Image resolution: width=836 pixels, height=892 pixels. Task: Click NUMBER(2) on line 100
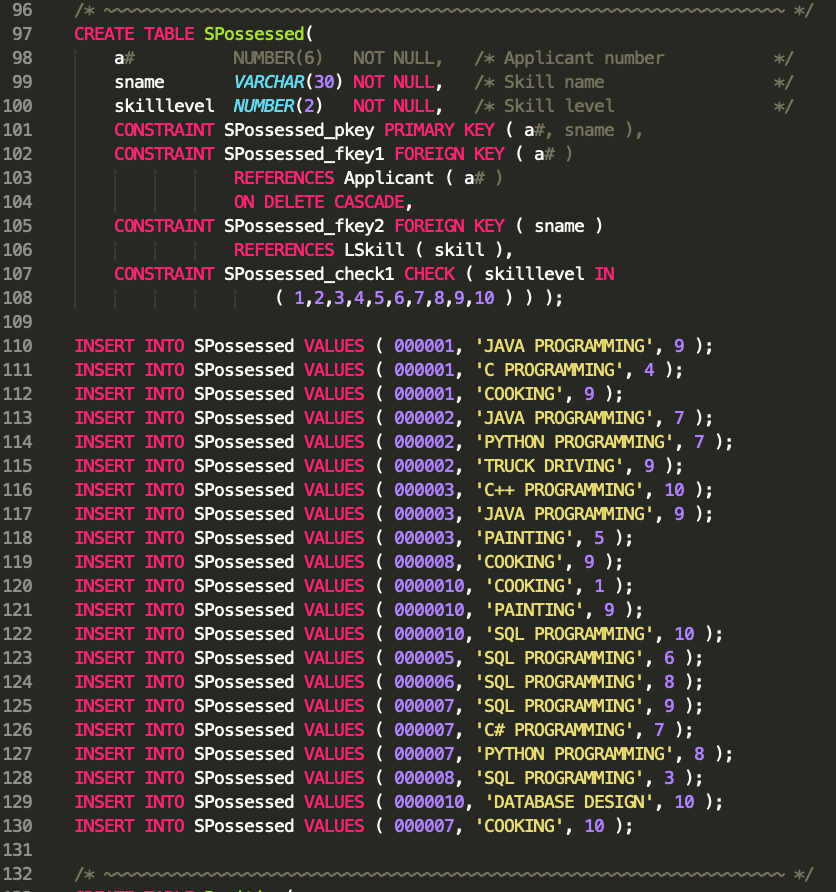tap(278, 106)
